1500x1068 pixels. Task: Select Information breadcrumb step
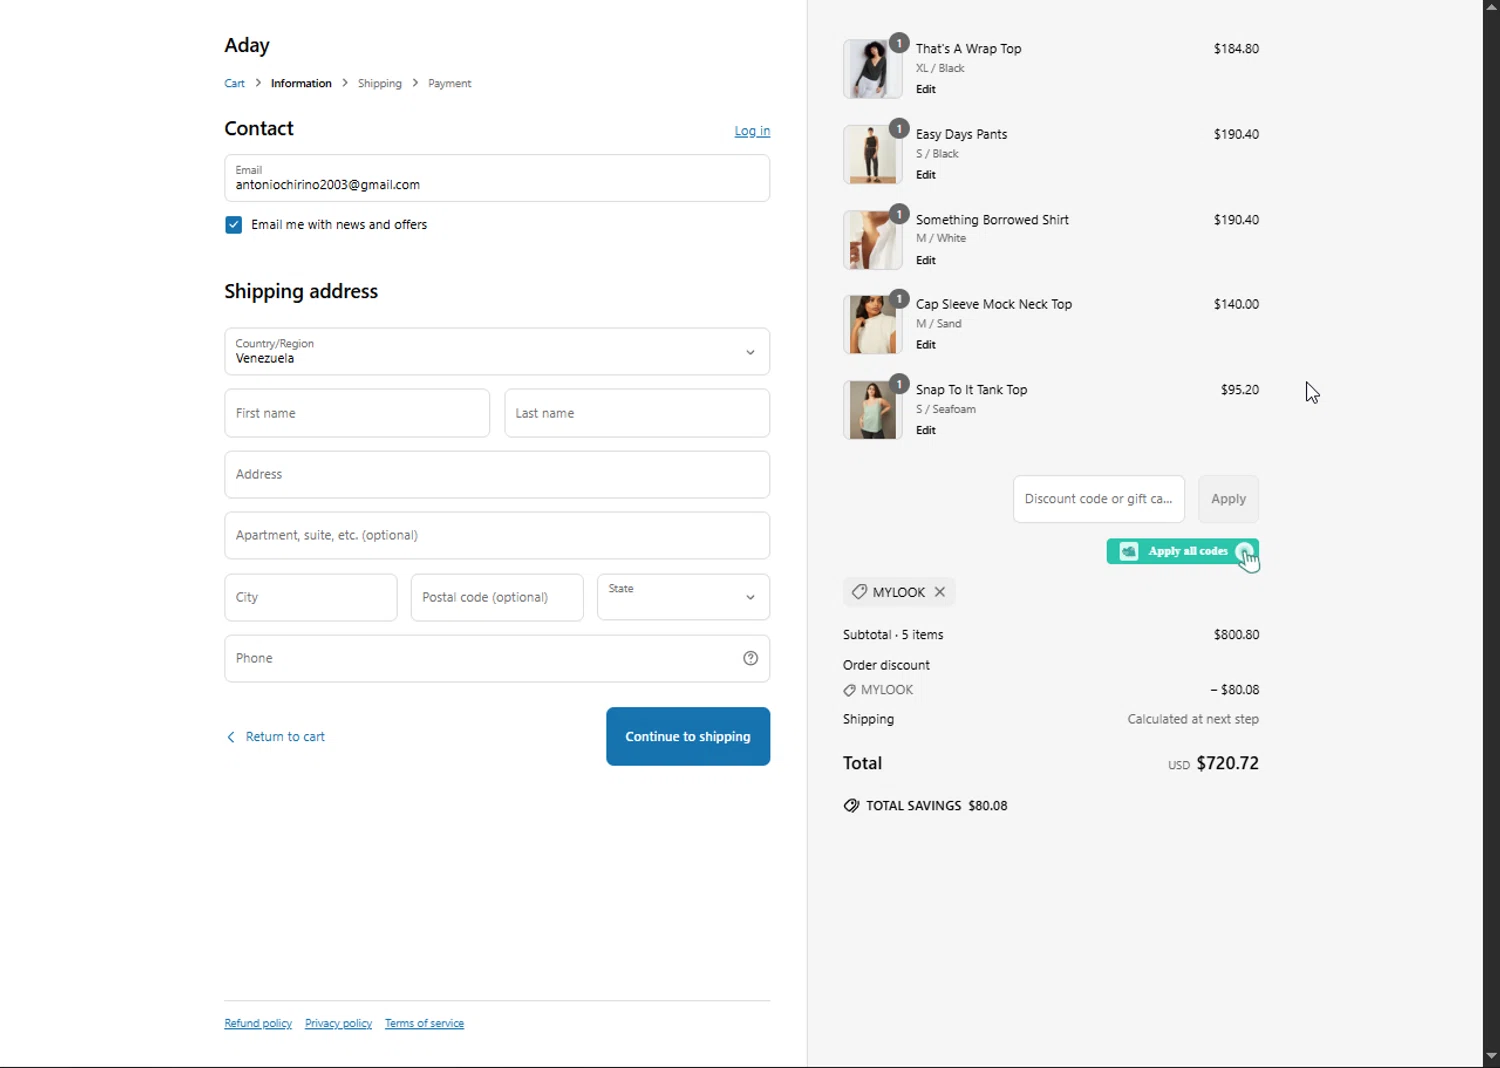click(301, 83)
